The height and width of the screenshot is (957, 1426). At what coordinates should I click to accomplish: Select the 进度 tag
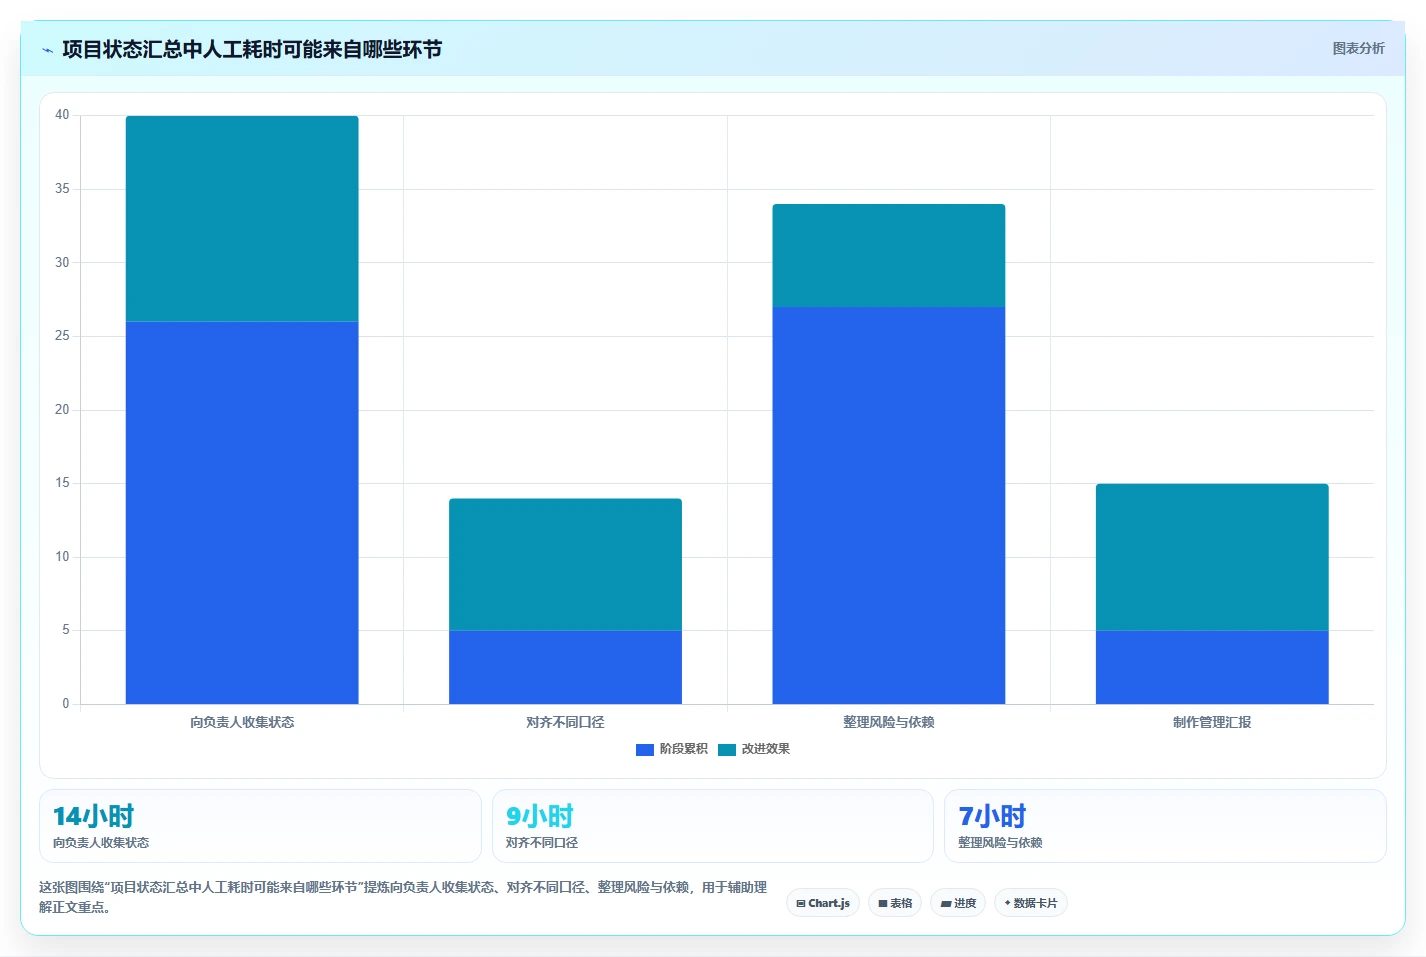click(x=958, y=903)
